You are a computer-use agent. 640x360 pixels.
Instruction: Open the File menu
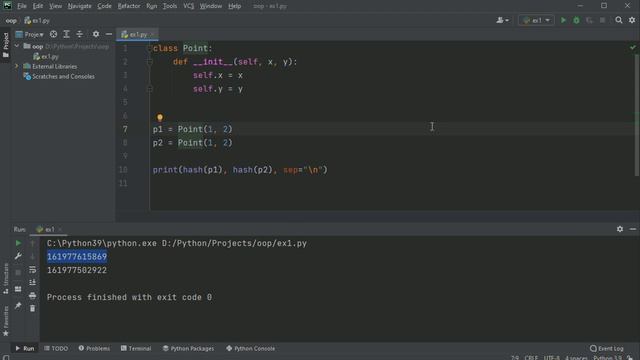click(x=22, y=6)
